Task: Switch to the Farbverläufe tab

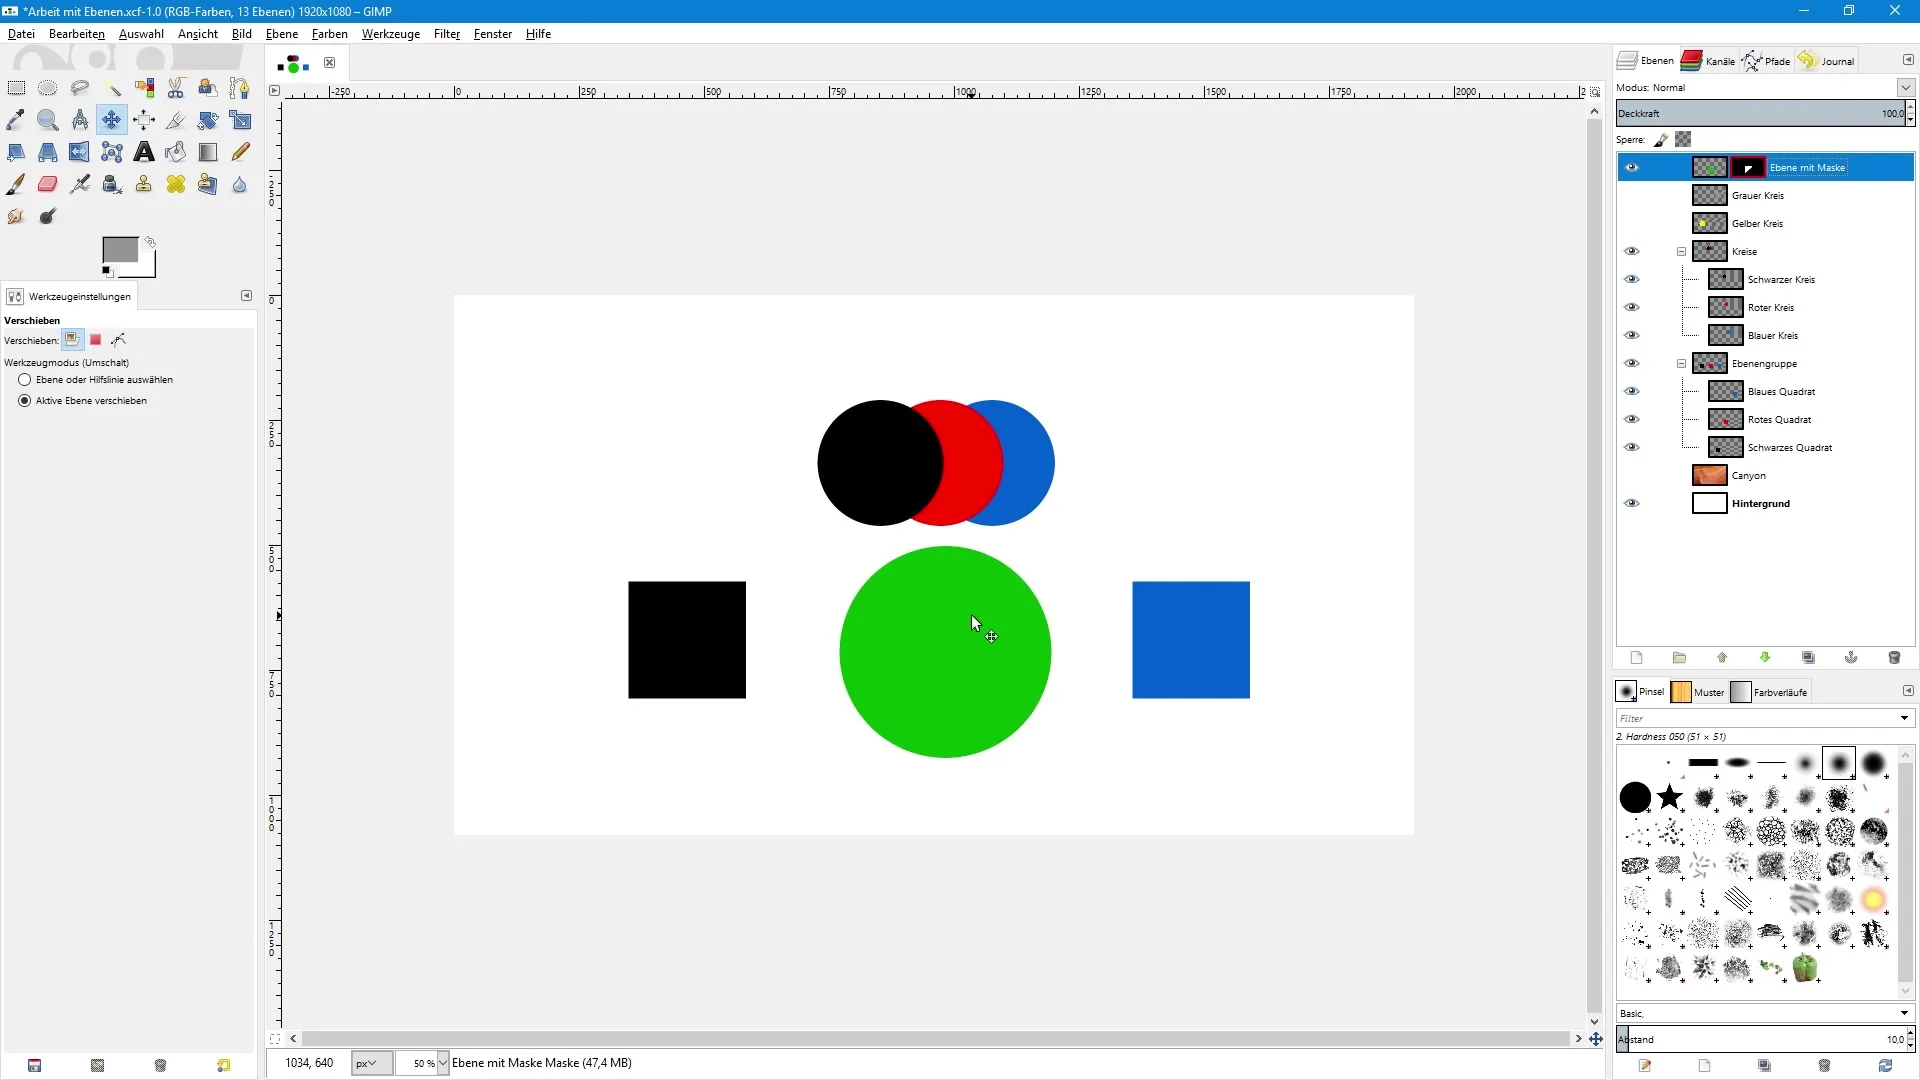Action: [x=1770, y=692]
